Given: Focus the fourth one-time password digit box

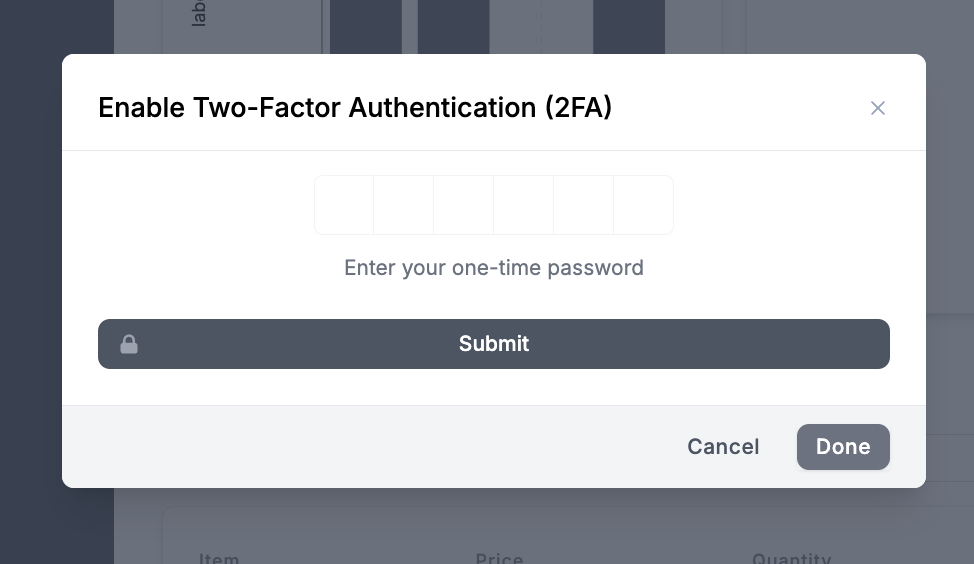Looking at the screenshot, I should click(524, 205).
